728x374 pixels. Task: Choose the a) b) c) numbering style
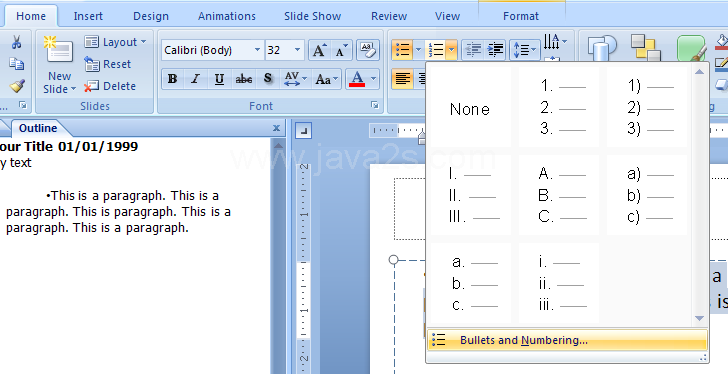pos(647,196)
